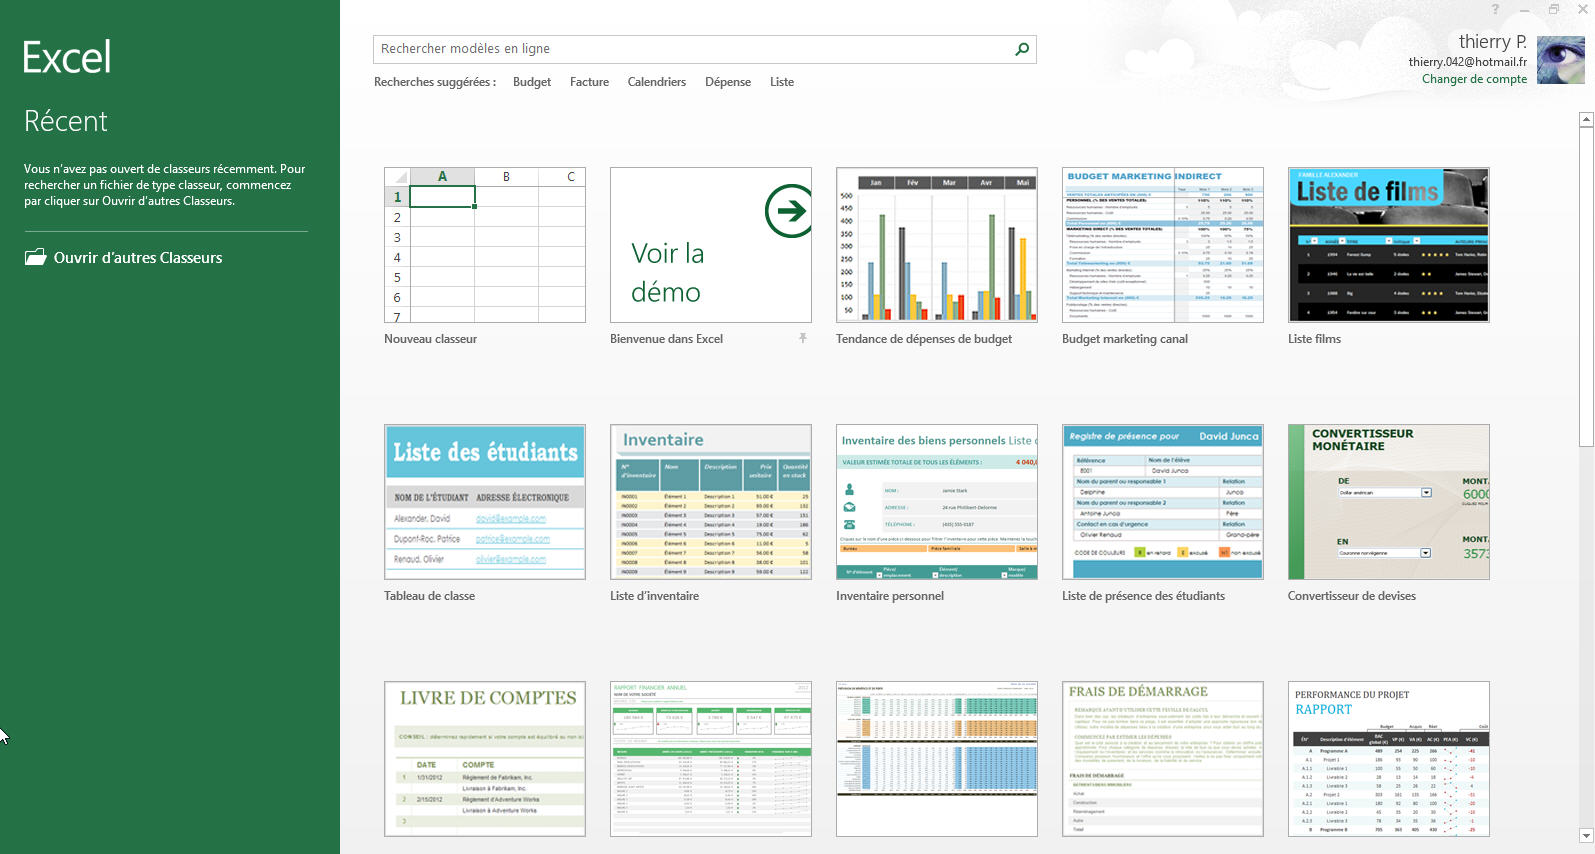Search suggested term Facture
This screenshot has width=1595, height=854.
click(589, 82)
